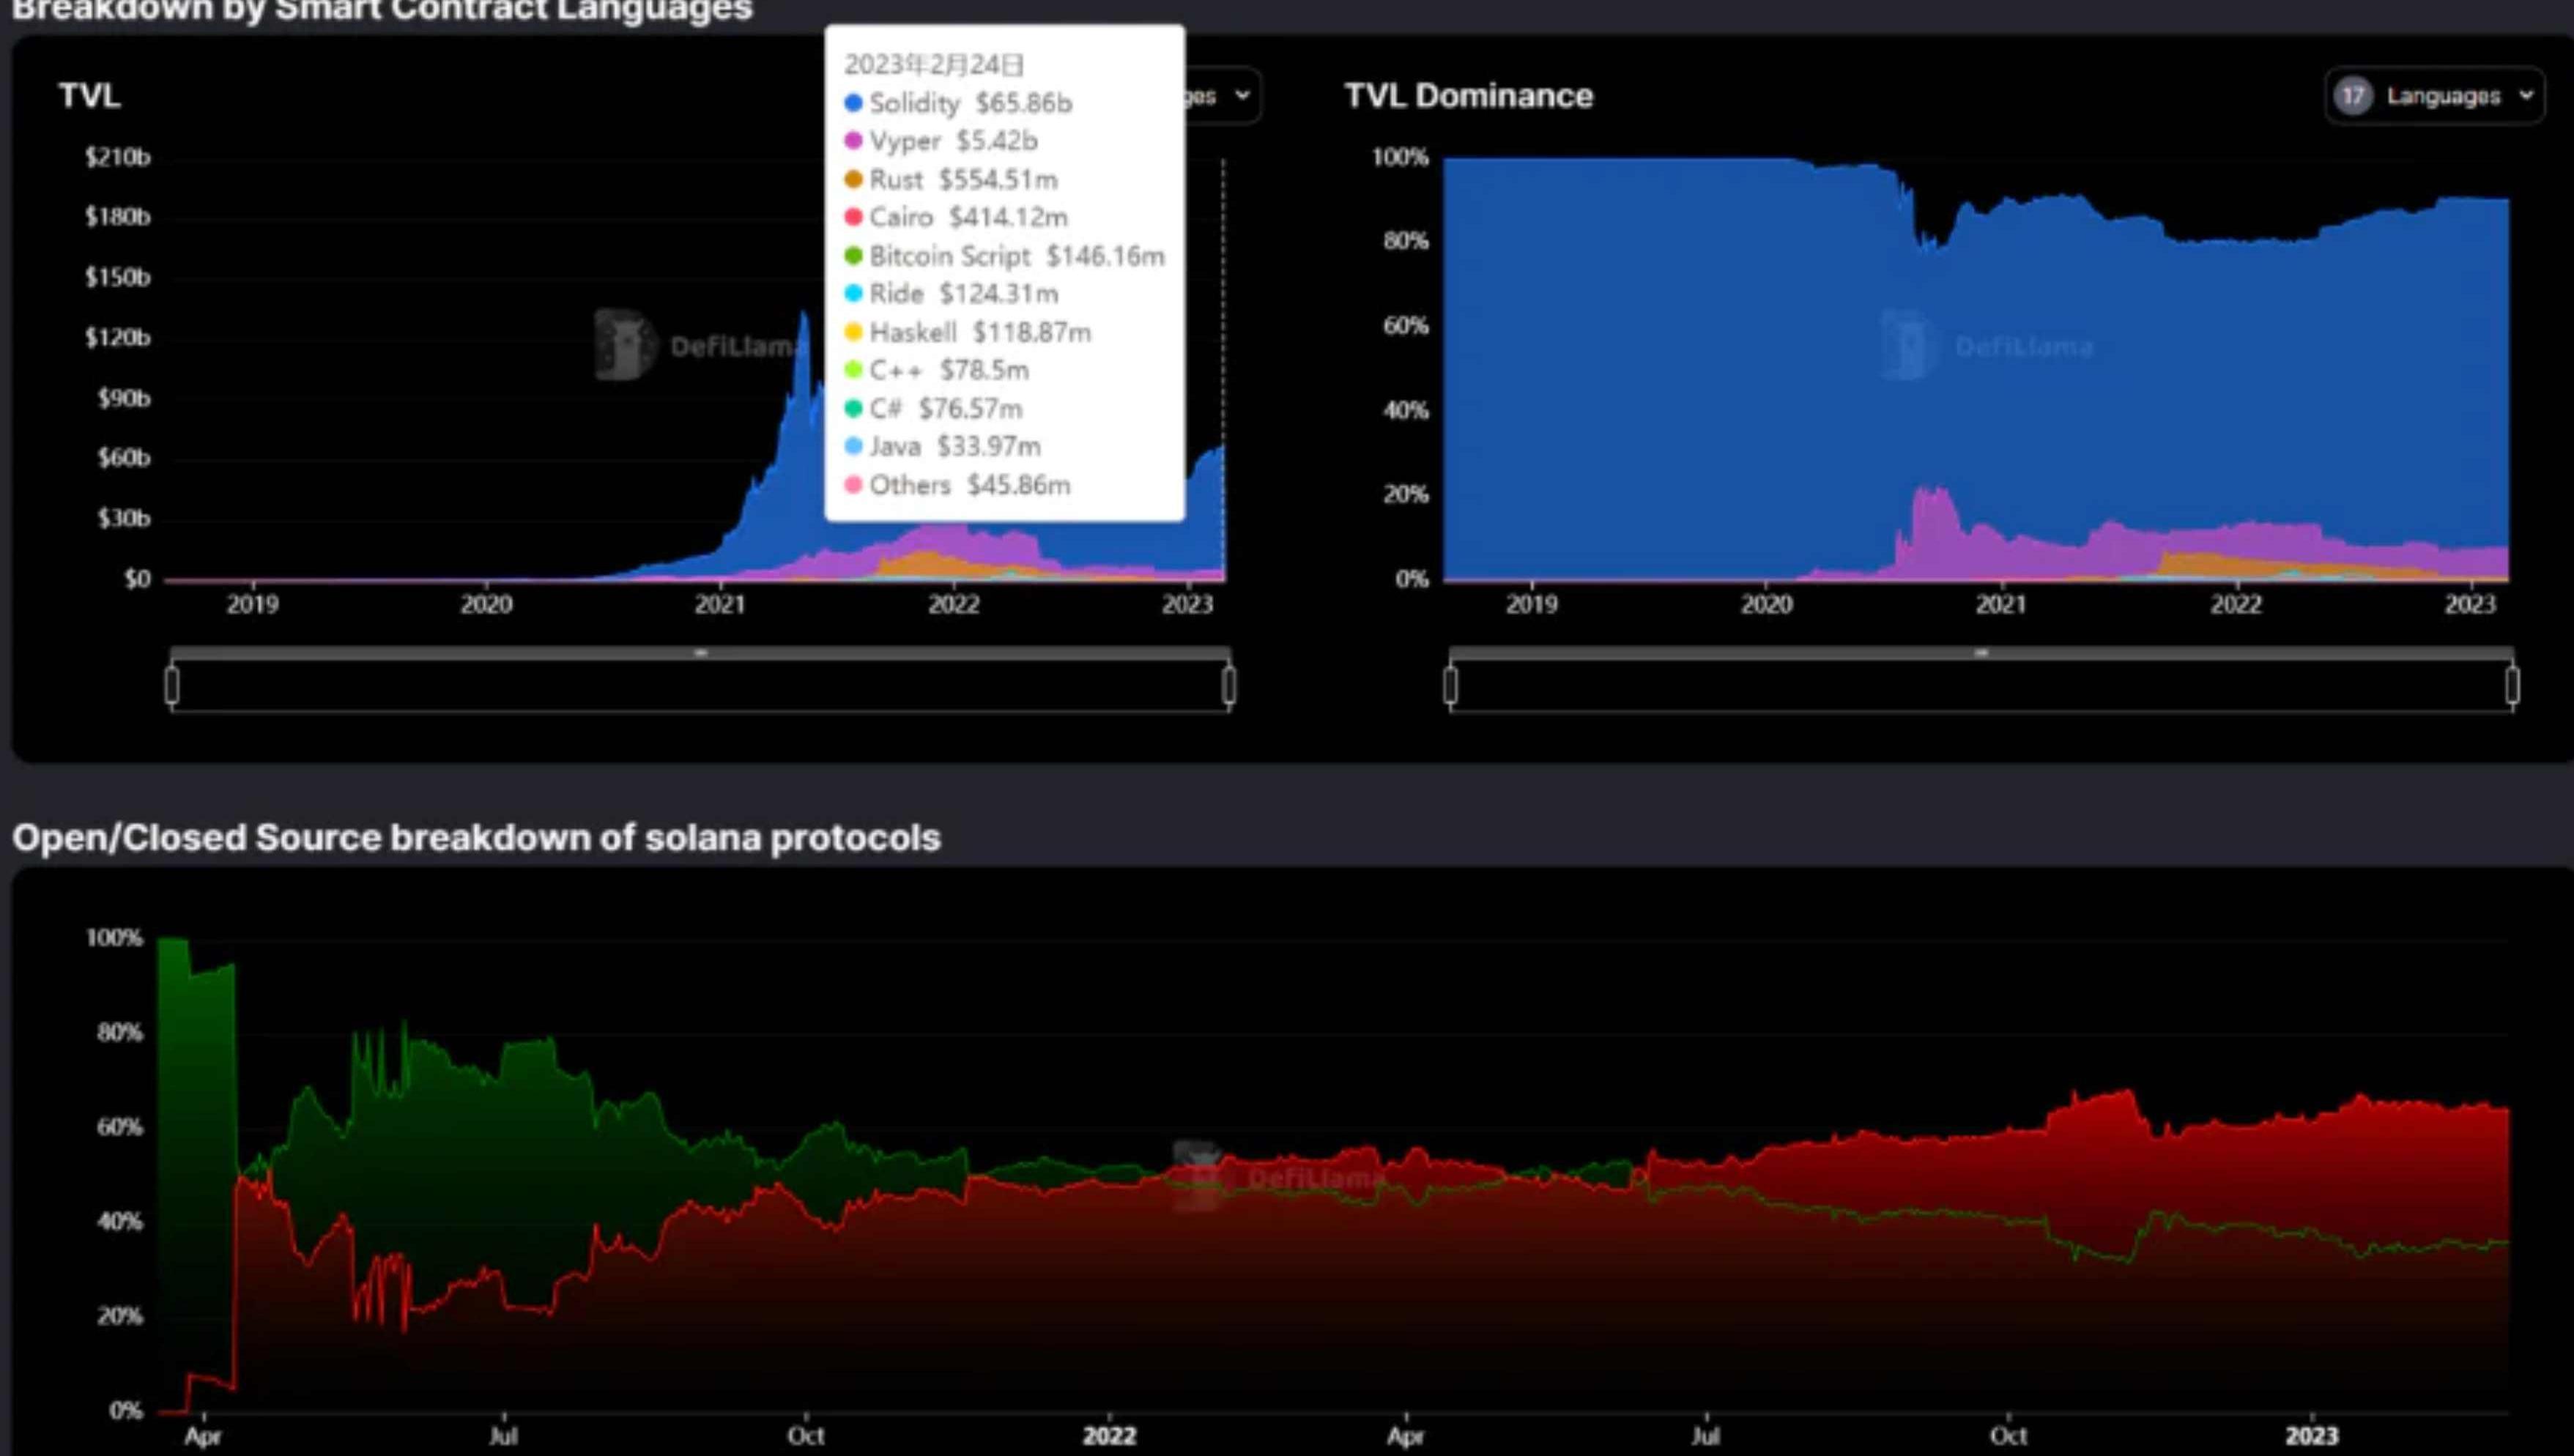This screenshot has width=2574, height=1456.
Task: Click the blue Solidity dot in the tooltip
Action: point(853,103)
